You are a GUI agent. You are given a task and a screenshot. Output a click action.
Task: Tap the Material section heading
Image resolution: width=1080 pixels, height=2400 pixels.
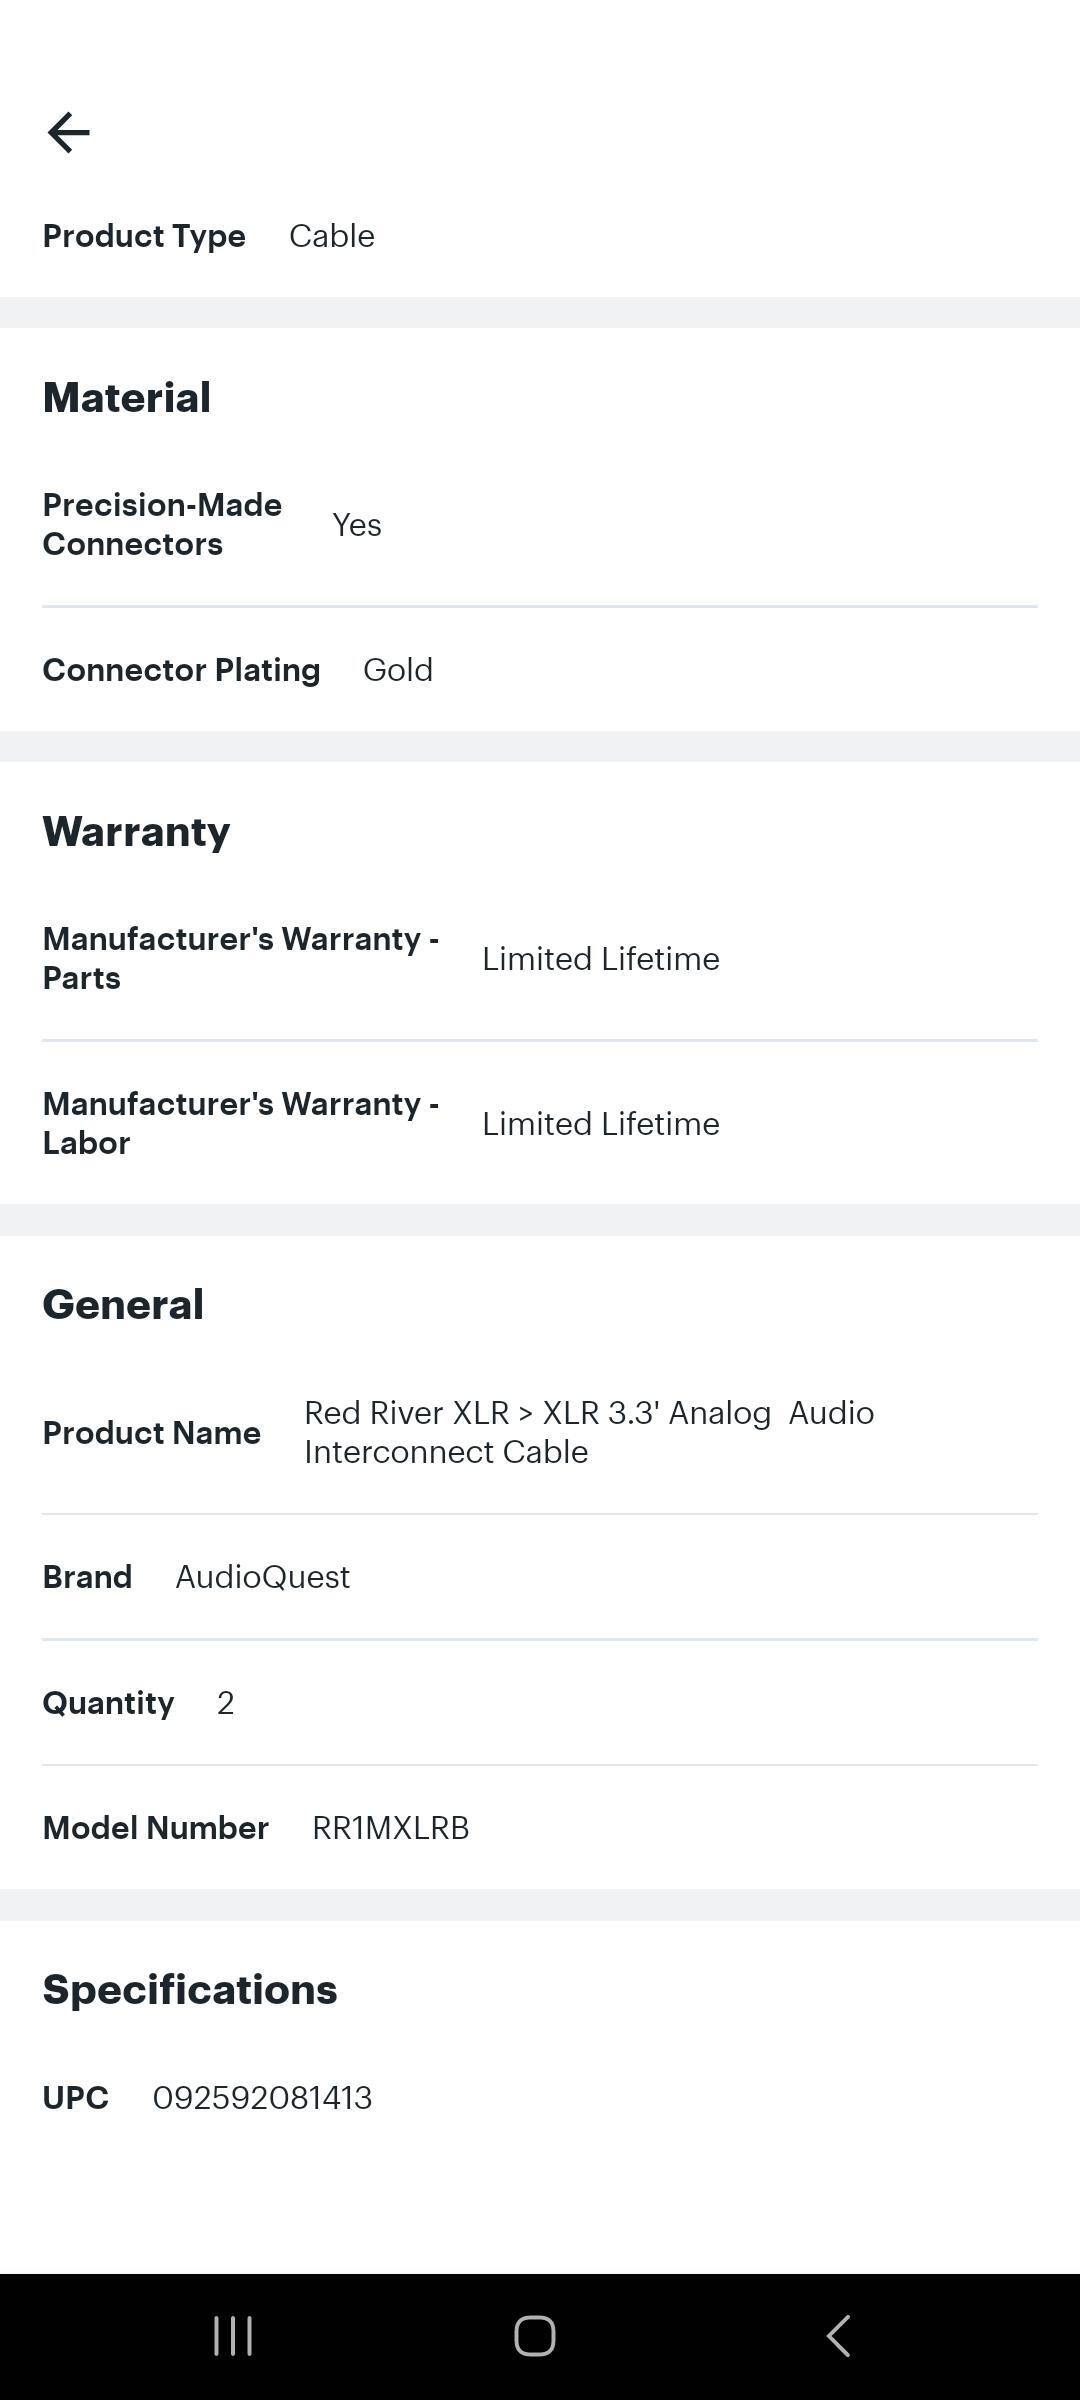[x=126, y=398]
